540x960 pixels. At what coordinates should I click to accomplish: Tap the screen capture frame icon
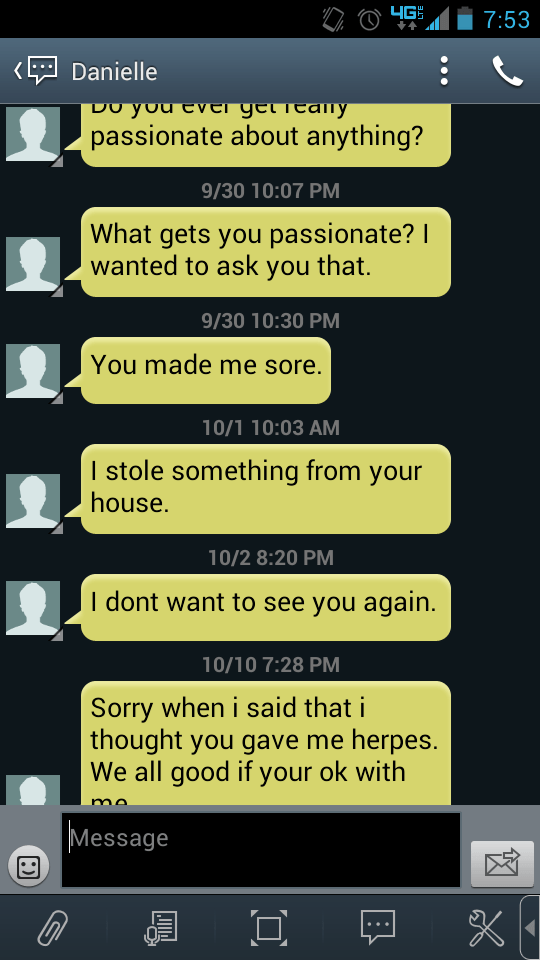click(x=269, y=928)
